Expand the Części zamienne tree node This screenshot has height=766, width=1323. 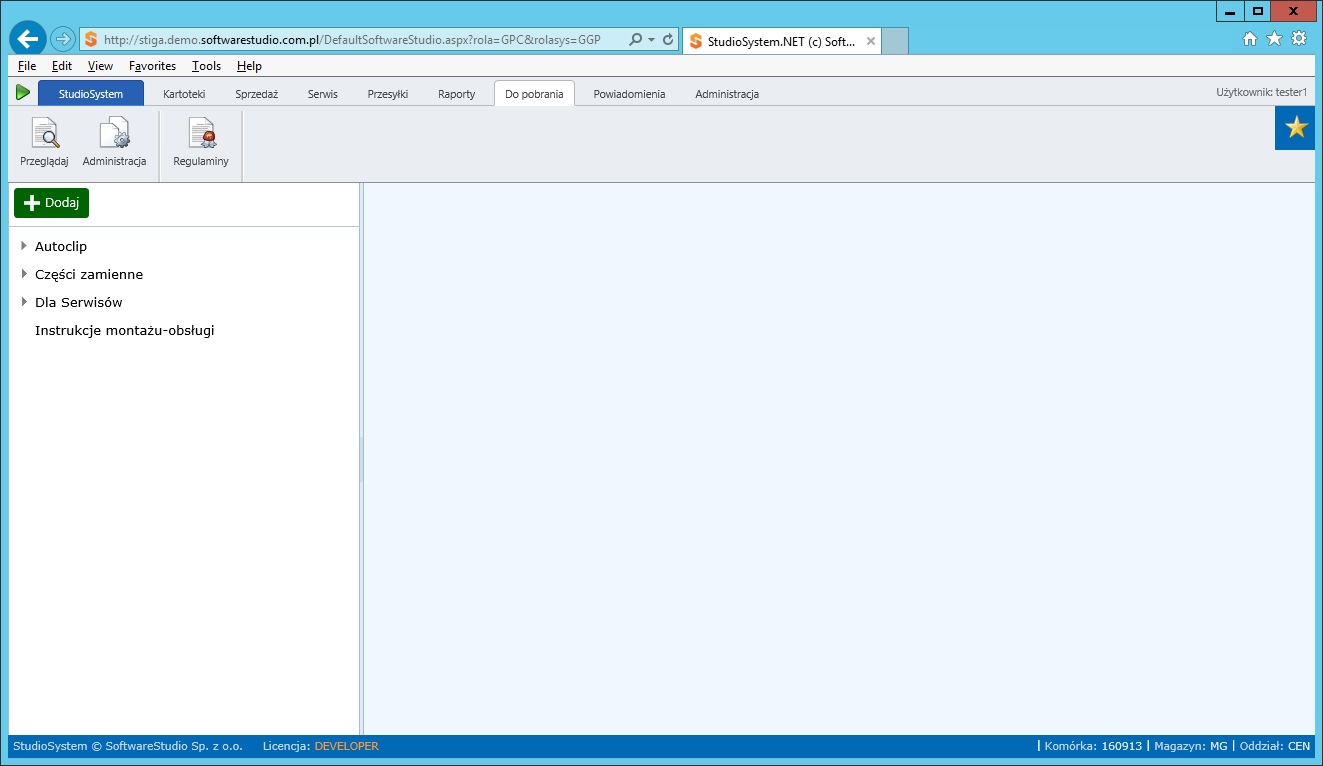24,273
